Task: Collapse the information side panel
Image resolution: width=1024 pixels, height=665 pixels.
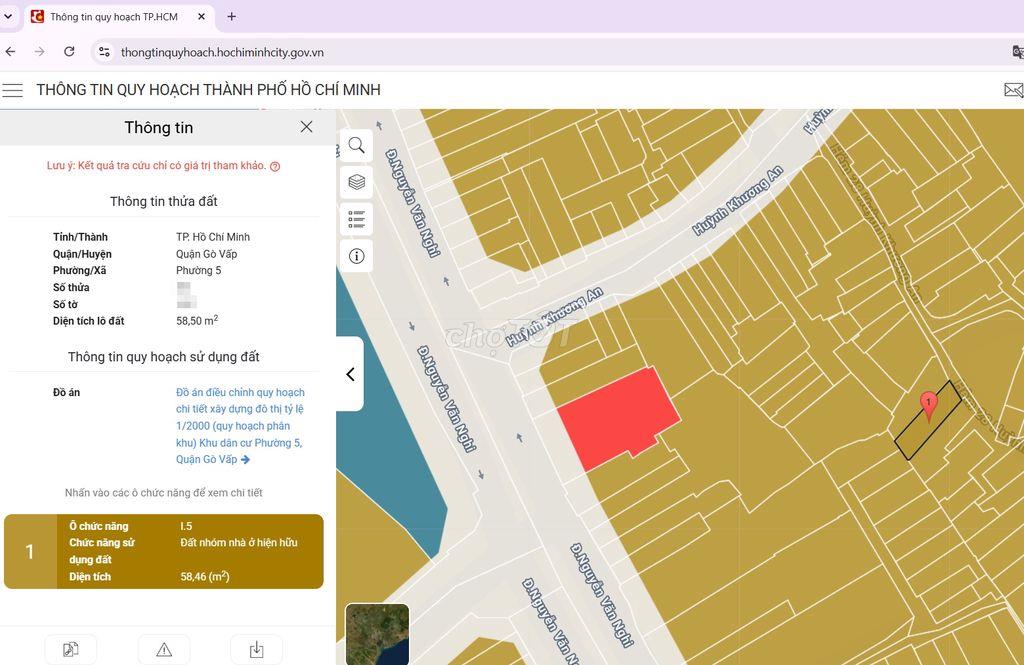Action: click(x=351, y=374)
